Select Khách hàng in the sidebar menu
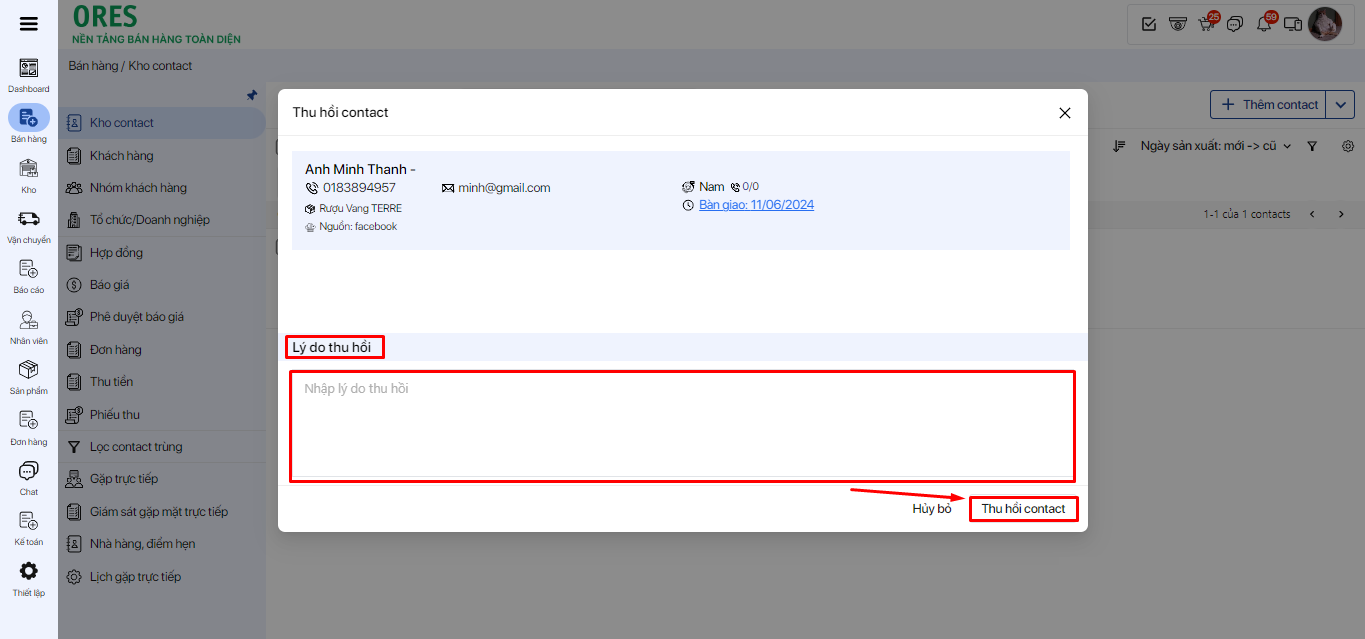1365x639 pixels. (x=121, y=156)
